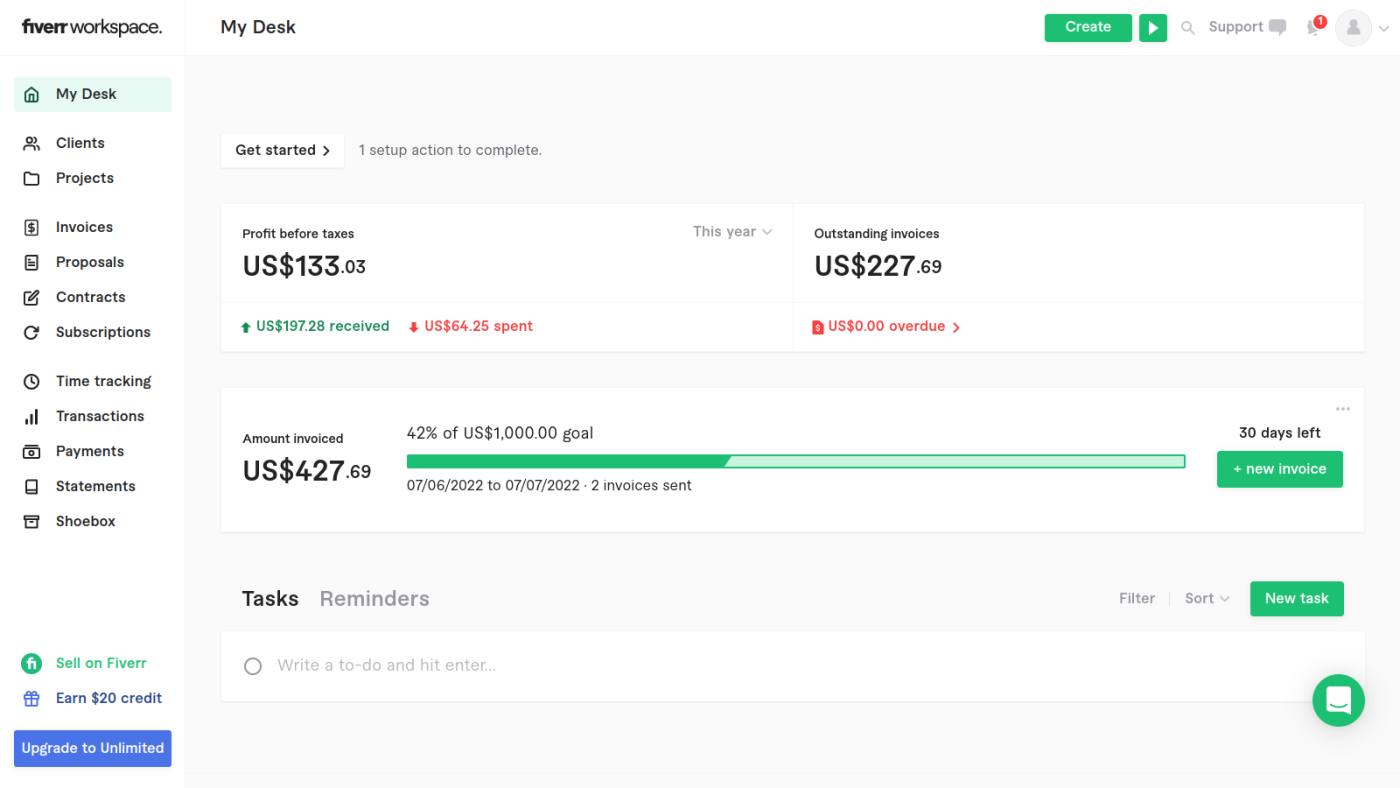Tick the empty to-do circle checkbox
The height and width of the screenshot is (788, 1400).
coord(253,666)
